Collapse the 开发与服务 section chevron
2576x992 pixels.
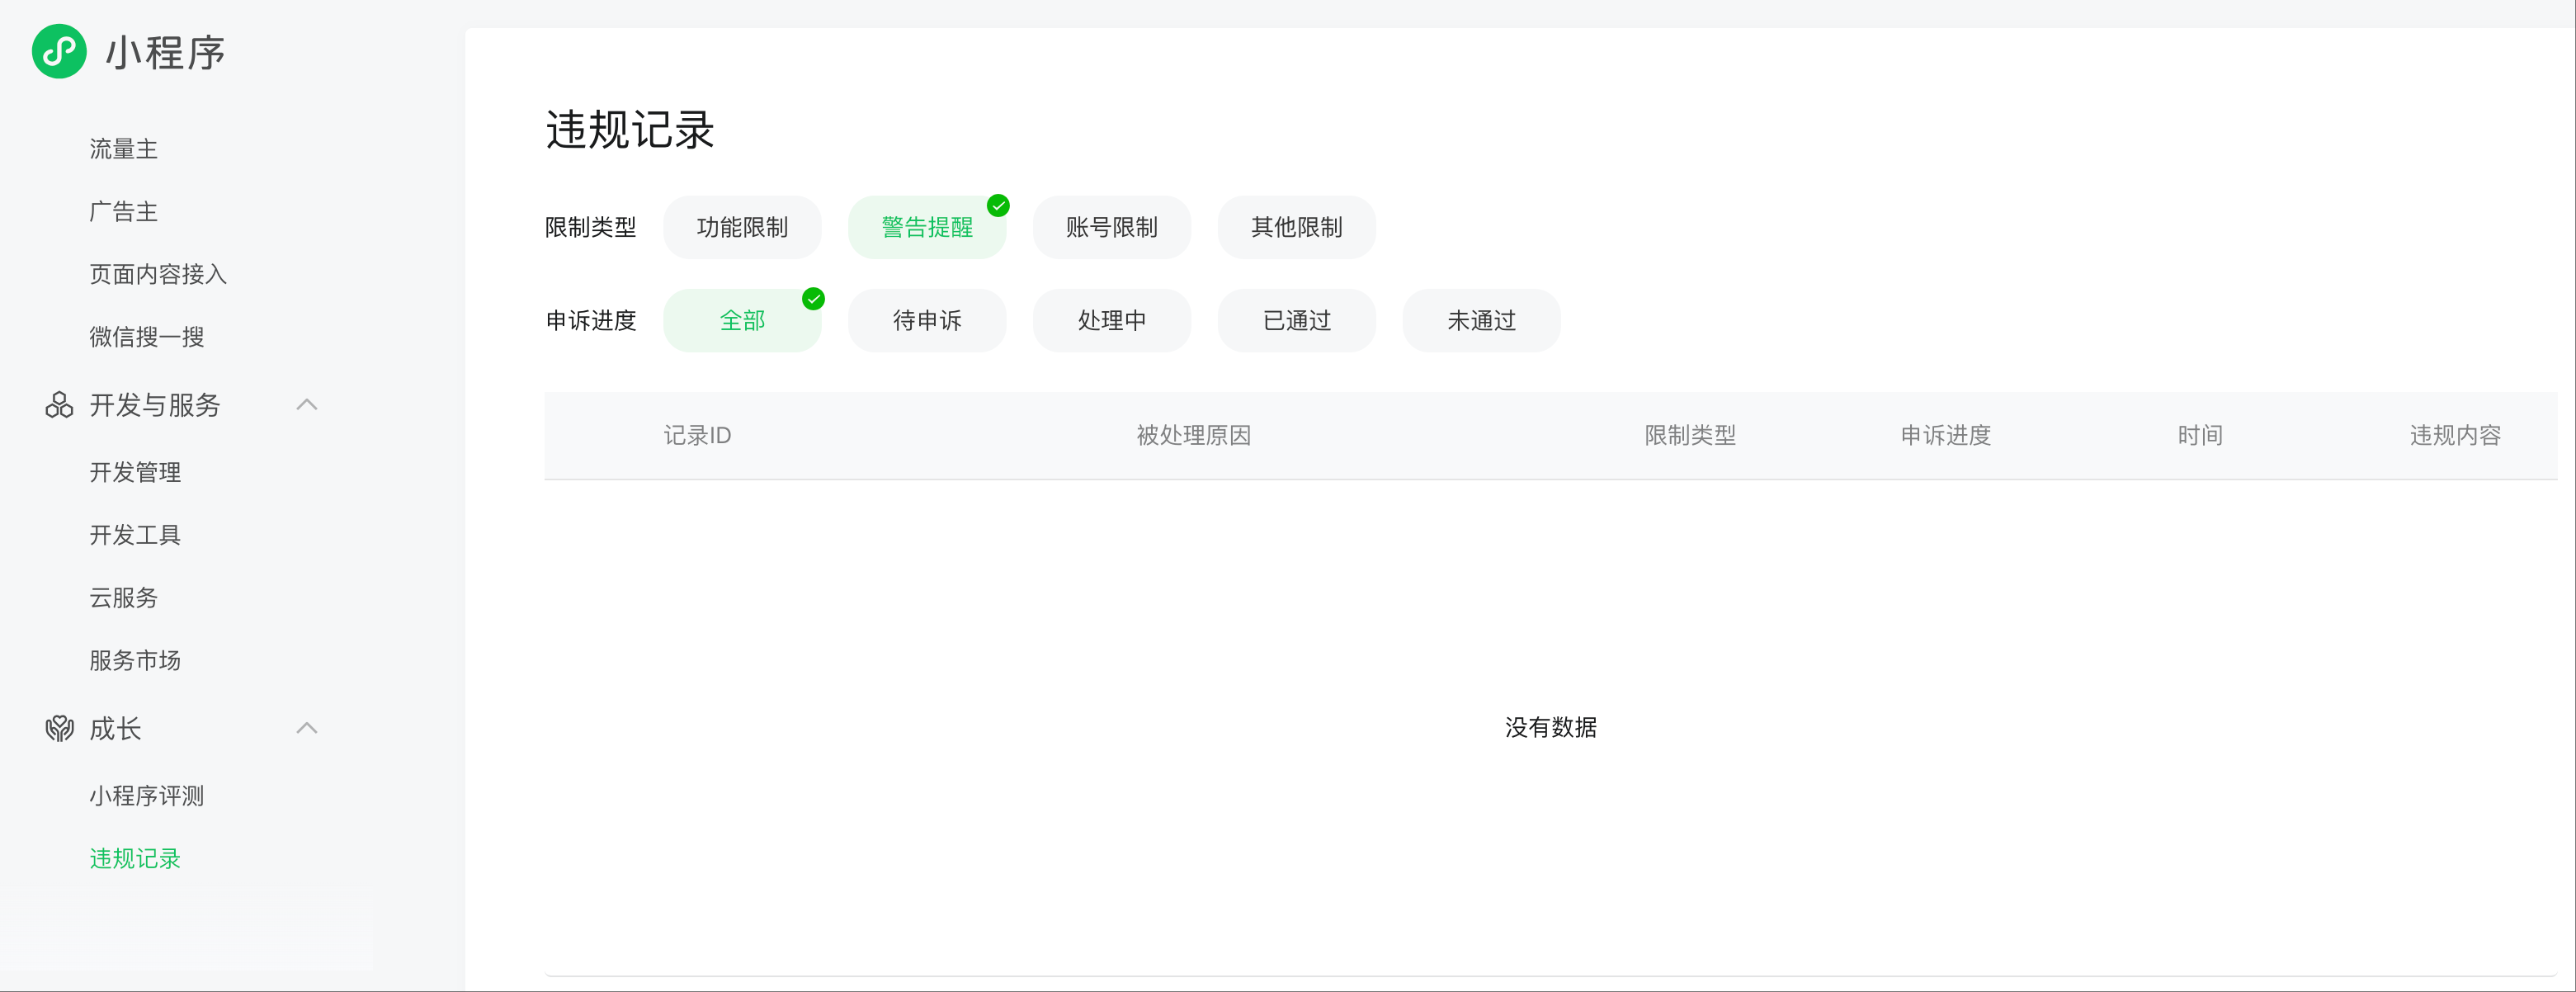tap(307, 405)
